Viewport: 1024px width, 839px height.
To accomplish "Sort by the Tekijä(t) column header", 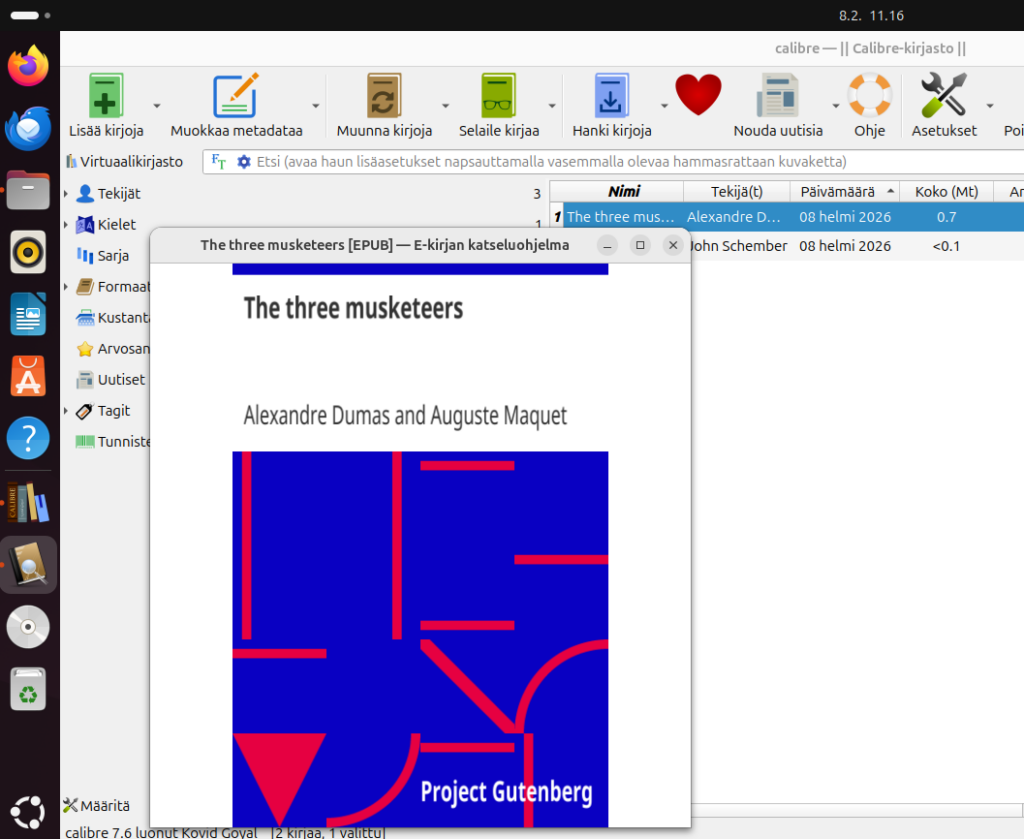I will pyautogui.click(x=736, y=191).
